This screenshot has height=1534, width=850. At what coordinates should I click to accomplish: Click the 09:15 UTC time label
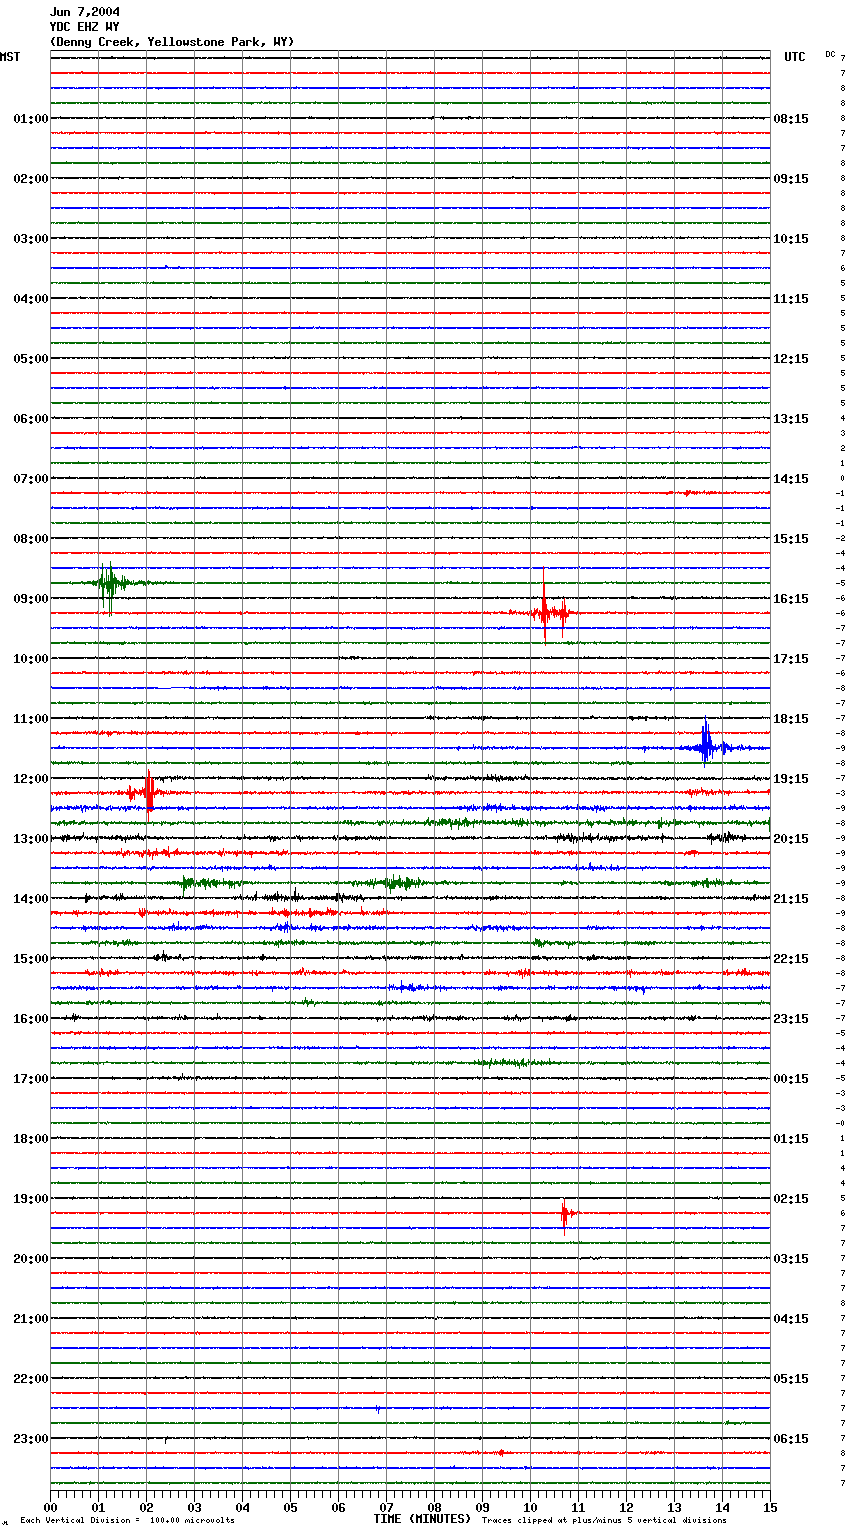pos(791,179)
